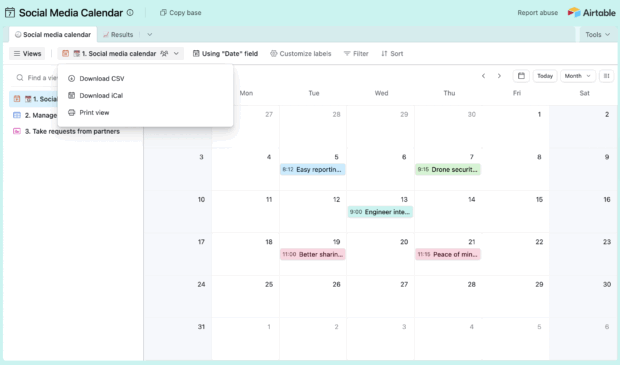Open the Filter control
This screenshot has width=620, height=365.
[356, 53]
